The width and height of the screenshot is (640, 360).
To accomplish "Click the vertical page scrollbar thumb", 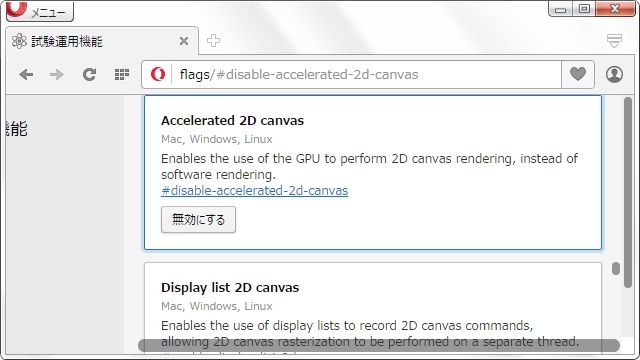I will click(x=628, y=193).
